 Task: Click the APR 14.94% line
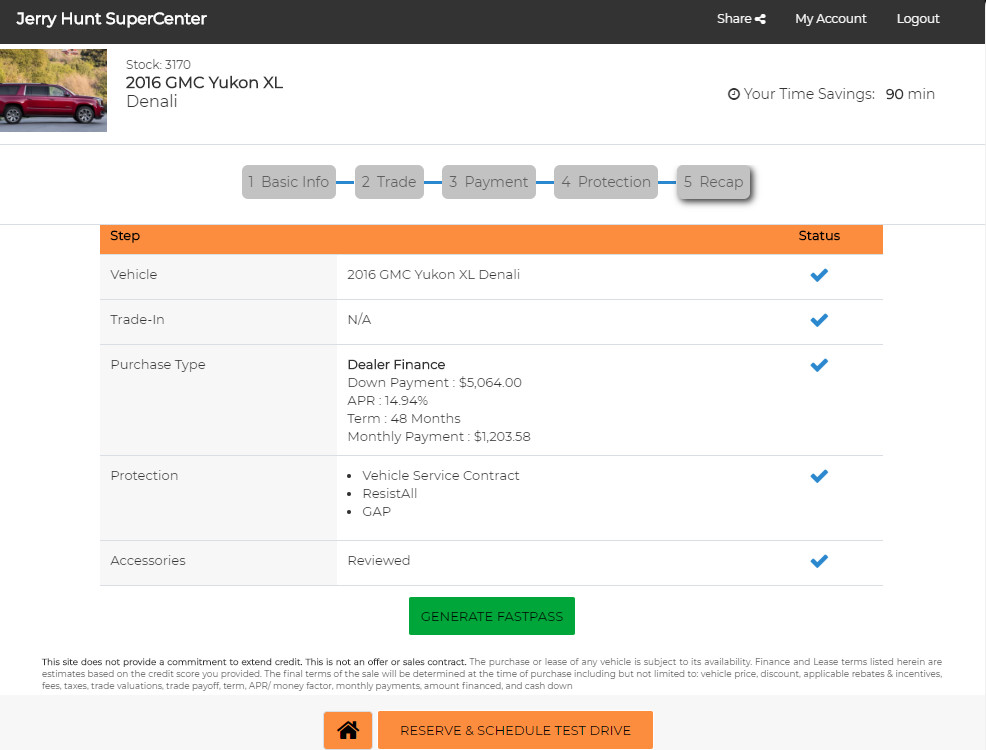point(387,400)
